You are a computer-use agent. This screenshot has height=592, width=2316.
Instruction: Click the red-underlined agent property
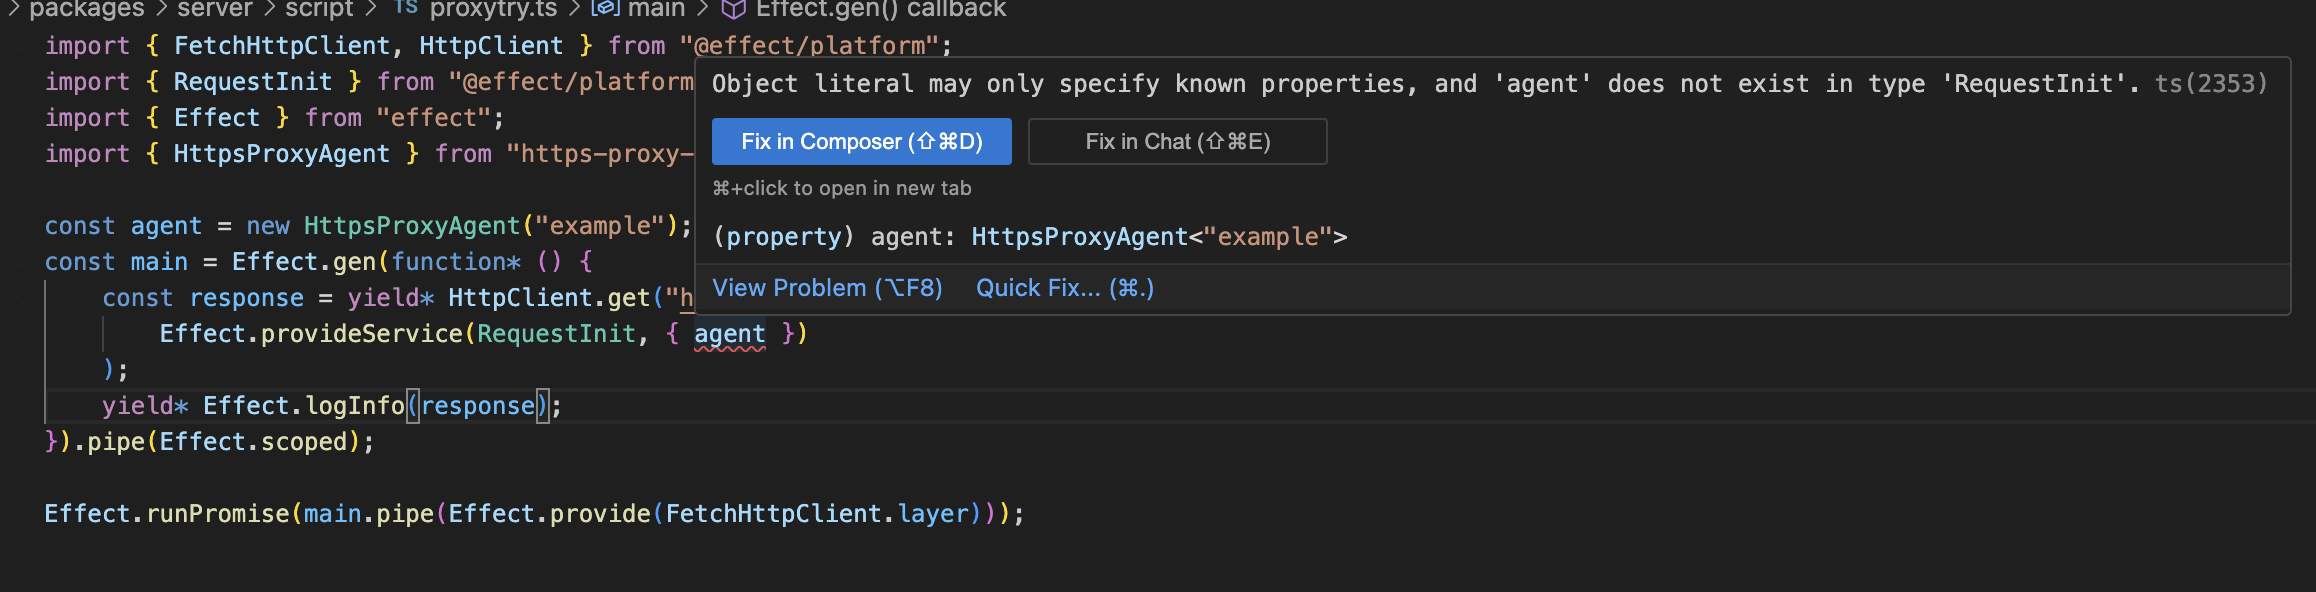(x=729, y=334)
